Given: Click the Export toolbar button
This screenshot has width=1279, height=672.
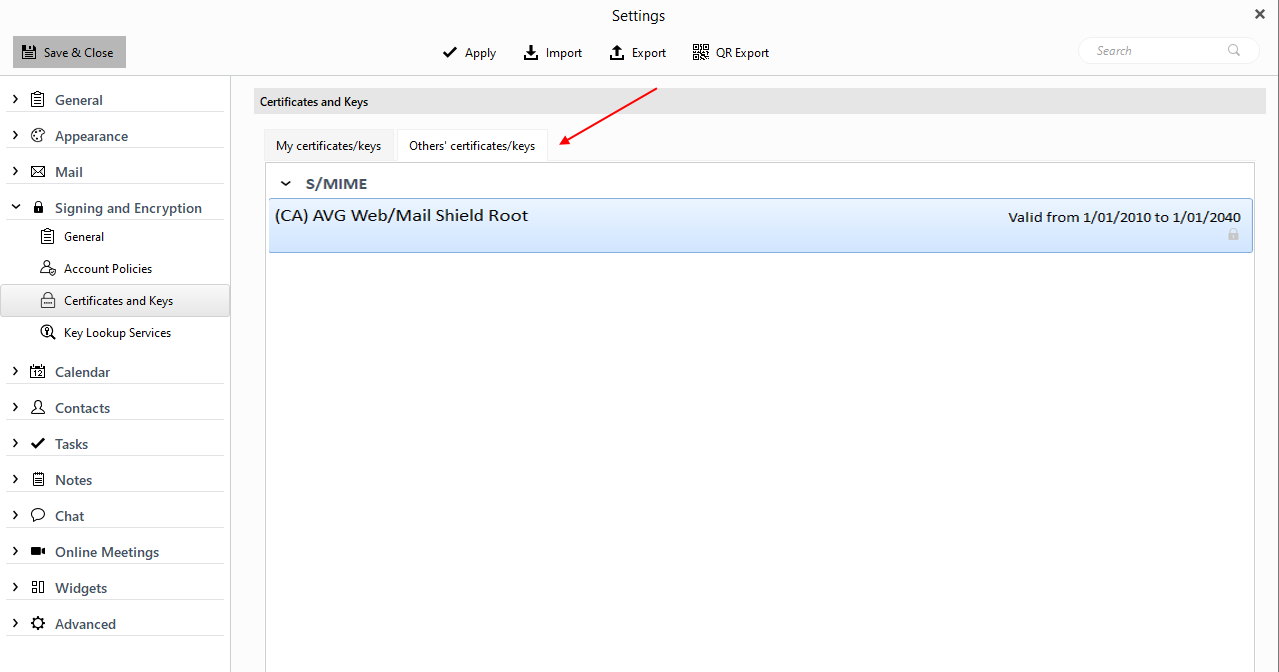Looking at the screenshot, I should click(637, 53).
